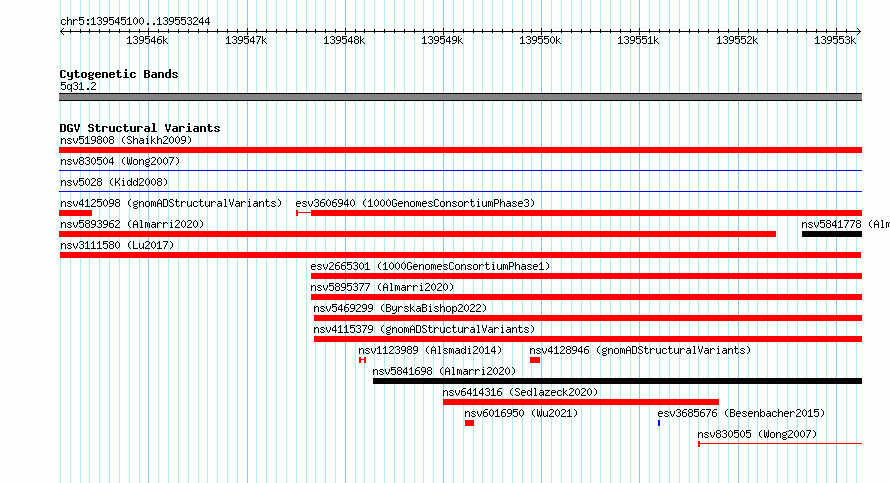This screenshot has width=890, height=483.
Task: Open nsv5893962 (Almarri2020) label
Action: click(132, 224)
